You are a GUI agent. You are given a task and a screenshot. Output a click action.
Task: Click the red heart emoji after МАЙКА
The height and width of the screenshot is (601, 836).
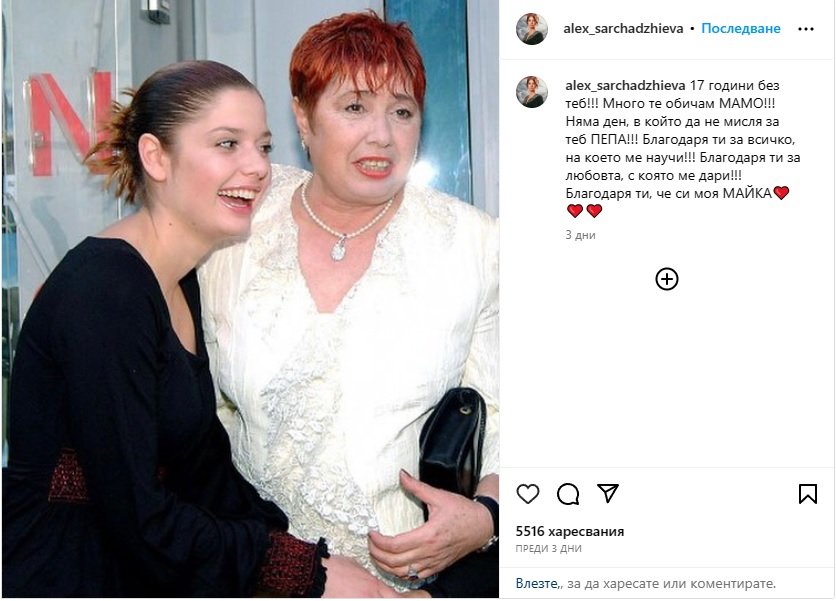[x=781, y=193]
